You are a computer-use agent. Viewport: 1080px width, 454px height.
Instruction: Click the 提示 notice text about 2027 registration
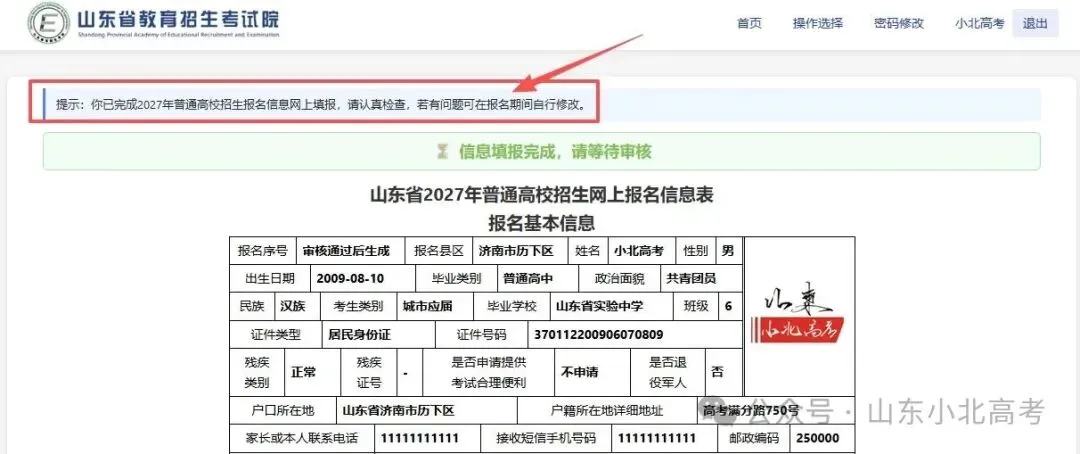coord(322,105)
